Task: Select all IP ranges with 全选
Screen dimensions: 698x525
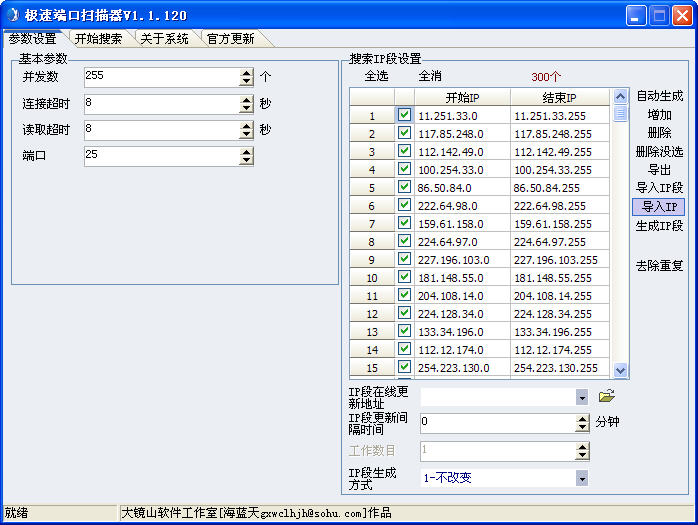Action: (x=376, y=76)
